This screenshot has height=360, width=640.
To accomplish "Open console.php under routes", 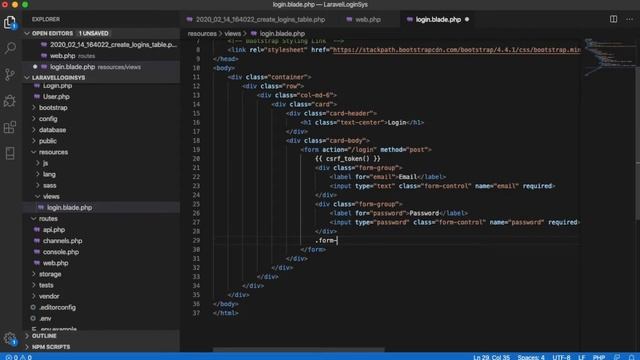I will coord(60,252).
